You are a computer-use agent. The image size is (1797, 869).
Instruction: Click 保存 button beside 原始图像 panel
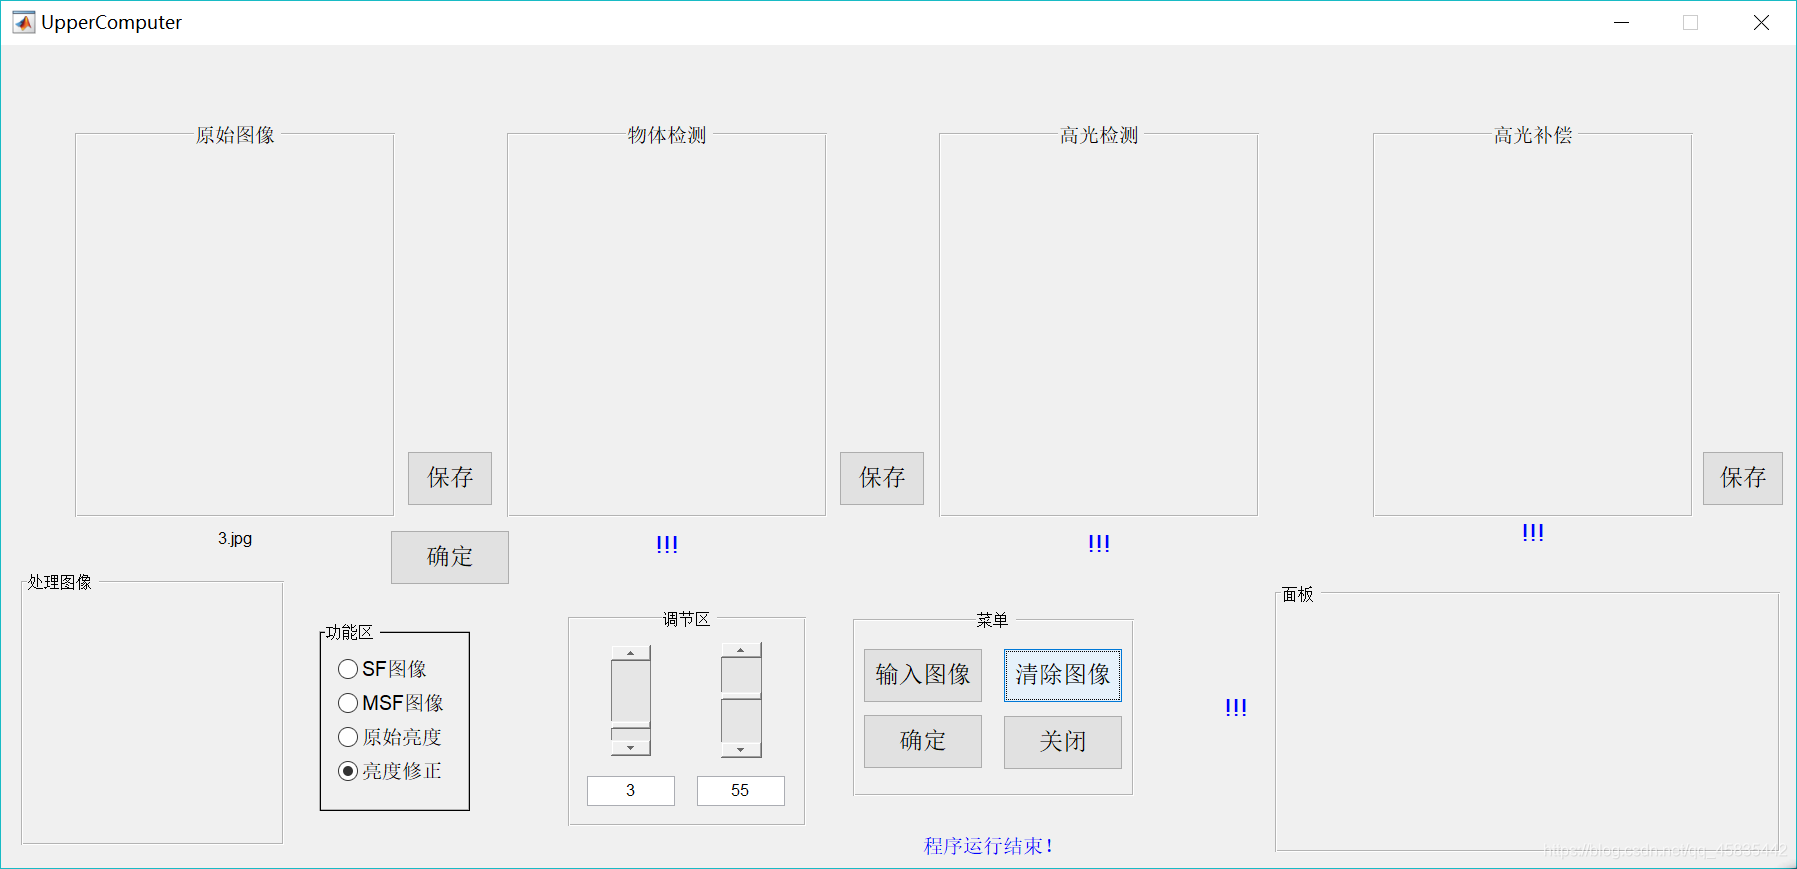[x=450, y=478]
